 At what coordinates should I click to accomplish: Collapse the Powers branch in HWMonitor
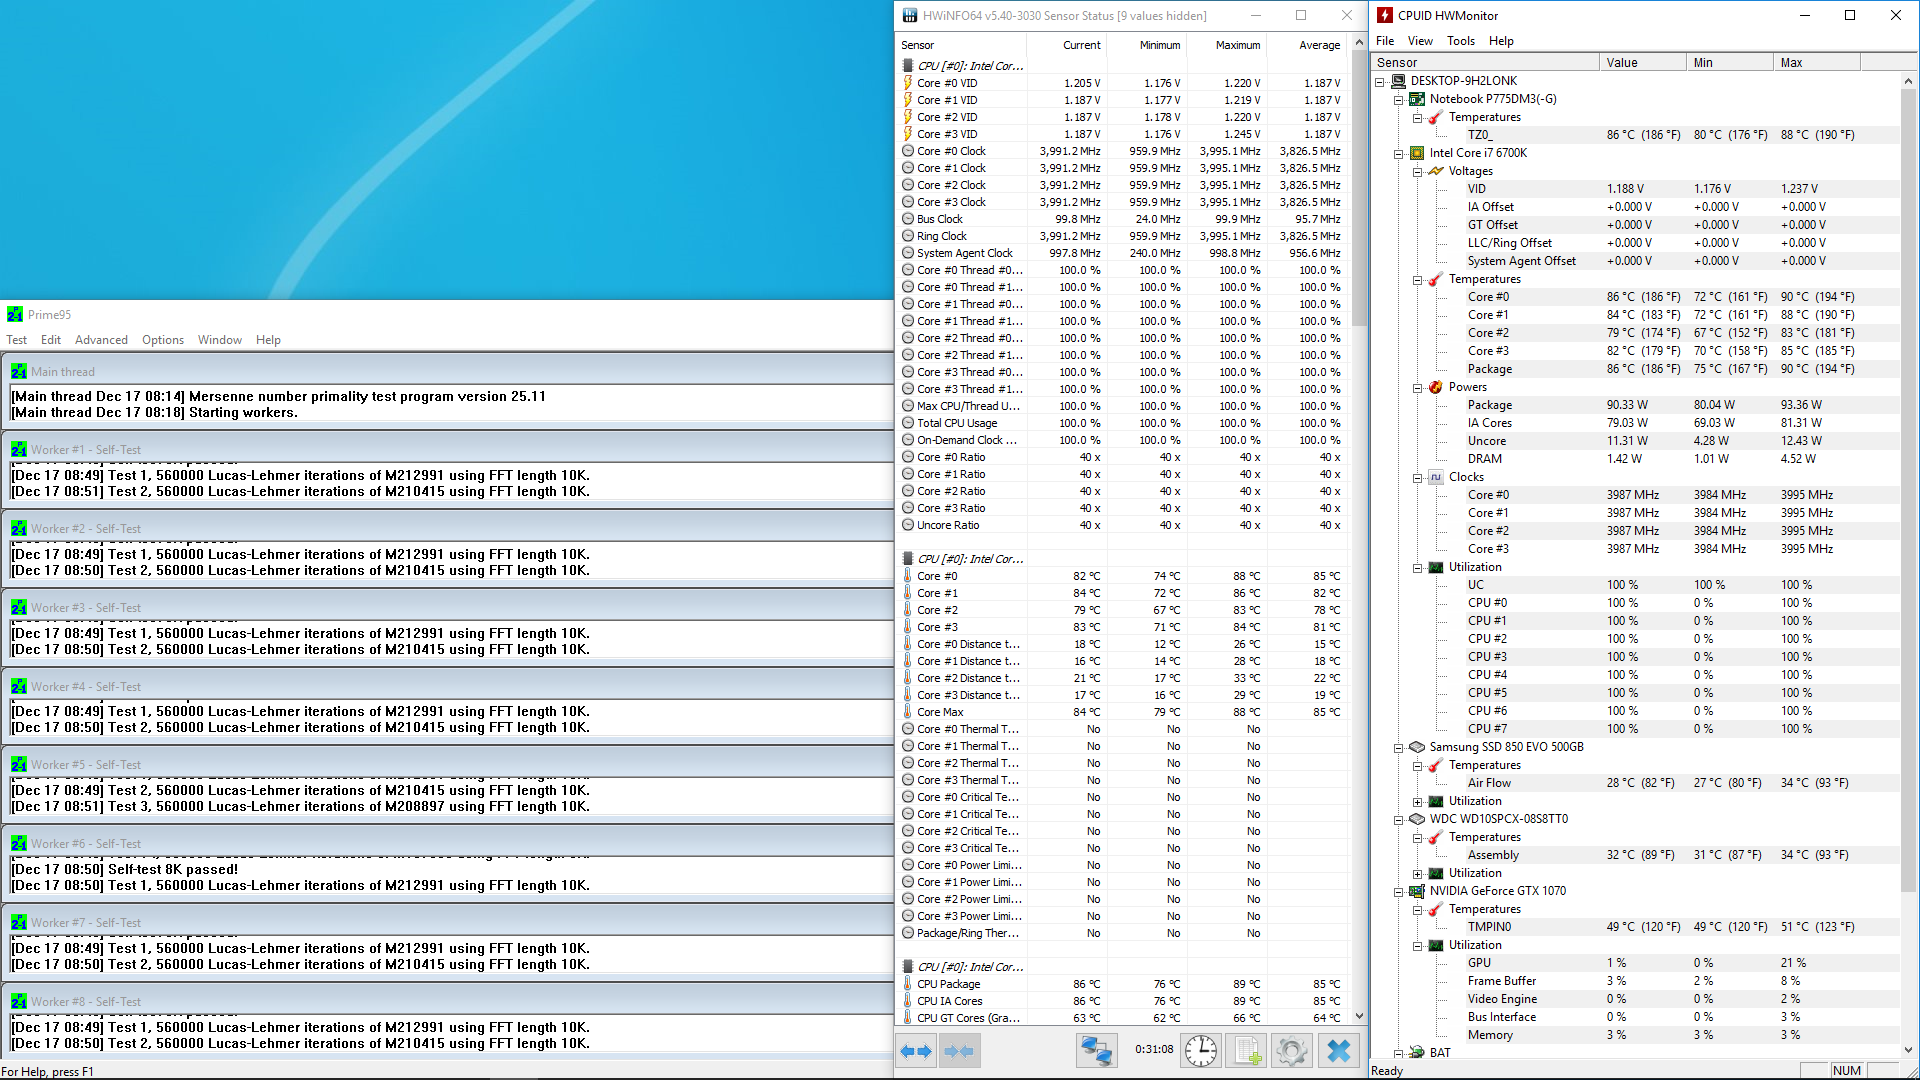[x=1418, y=387]
